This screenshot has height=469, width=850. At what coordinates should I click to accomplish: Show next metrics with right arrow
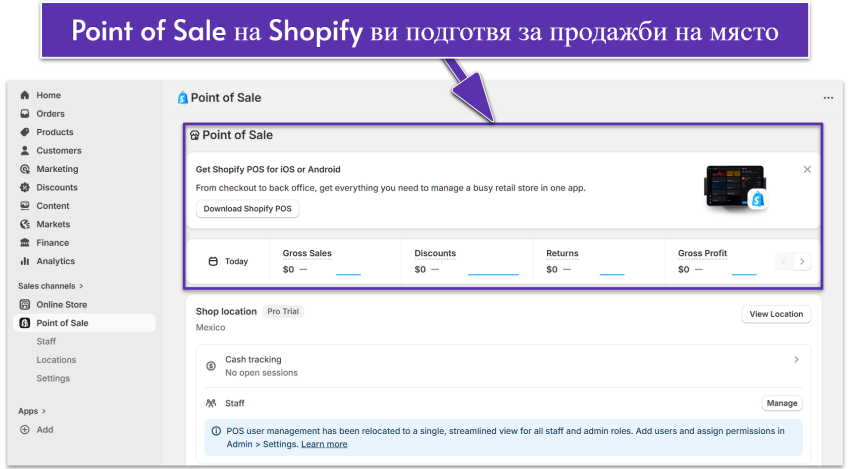(802, 262)
